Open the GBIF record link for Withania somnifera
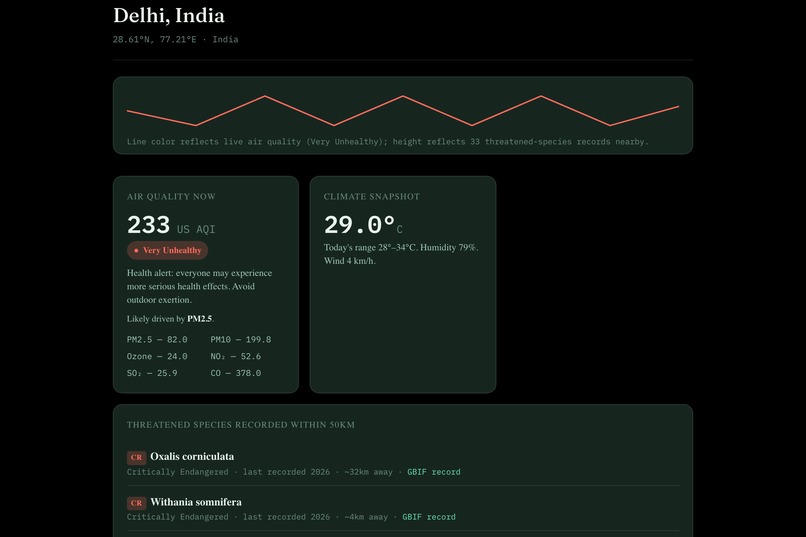Screen dimensions: 806x537 click(x=429, y=517)
